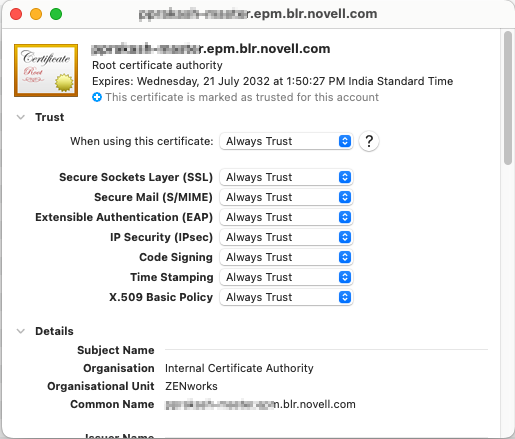Minimize the window with the yellow button
515x439 pixels.
click(x=36, y=14)
